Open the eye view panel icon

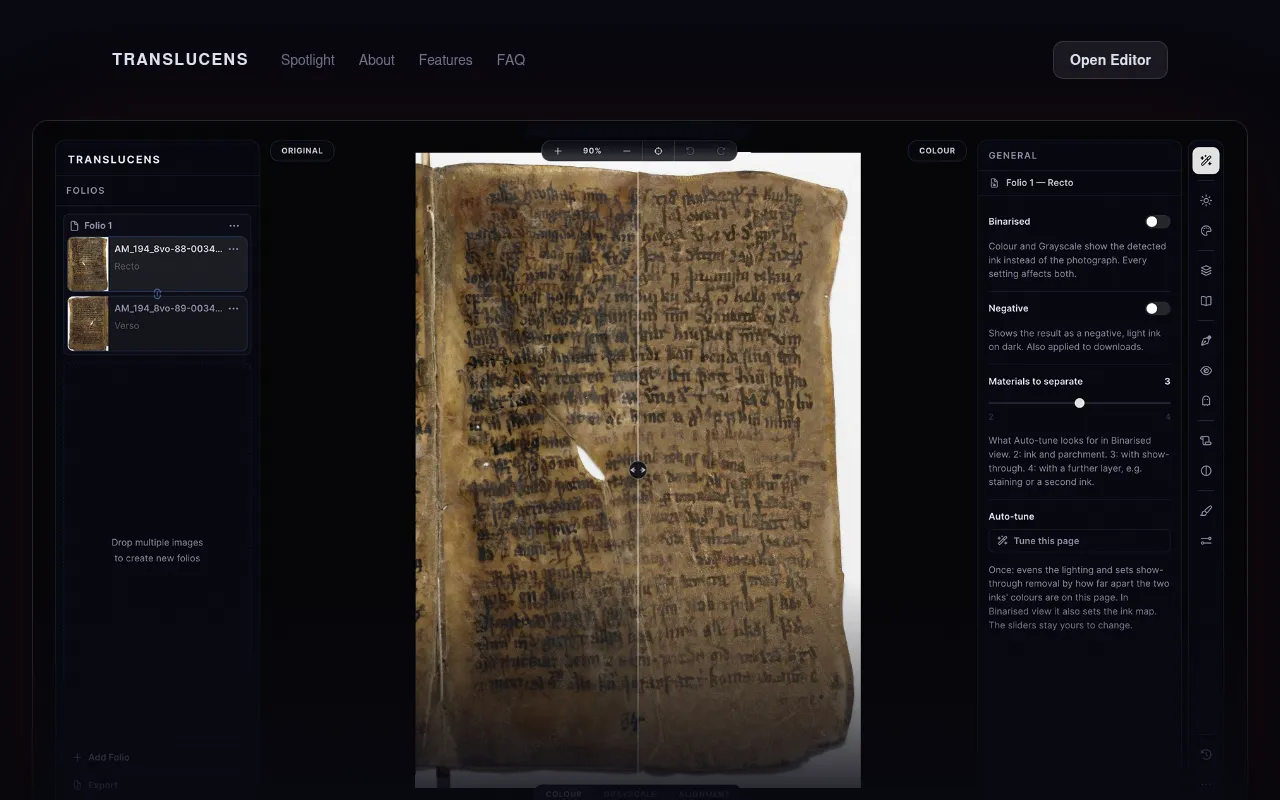pos(1206,371)
